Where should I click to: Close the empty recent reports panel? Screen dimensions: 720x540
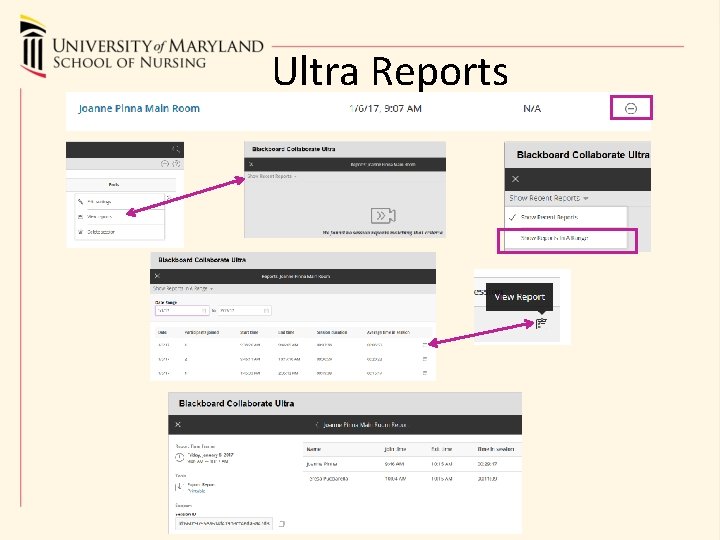click(251, 164)
